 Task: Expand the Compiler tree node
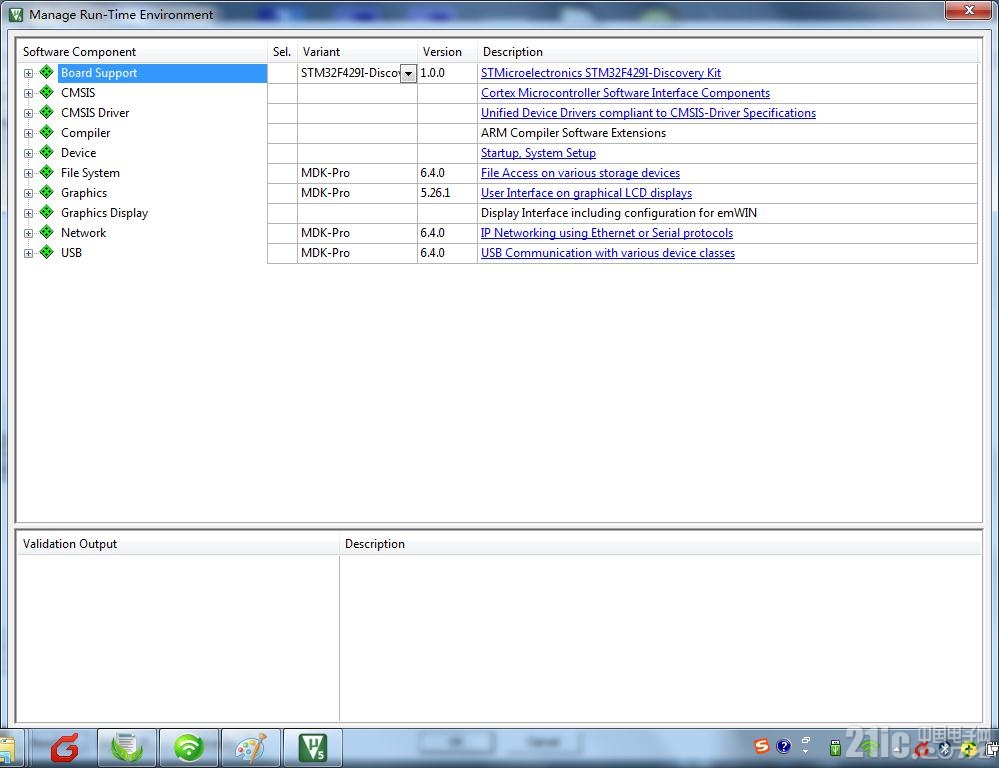(x=28, y=133)
